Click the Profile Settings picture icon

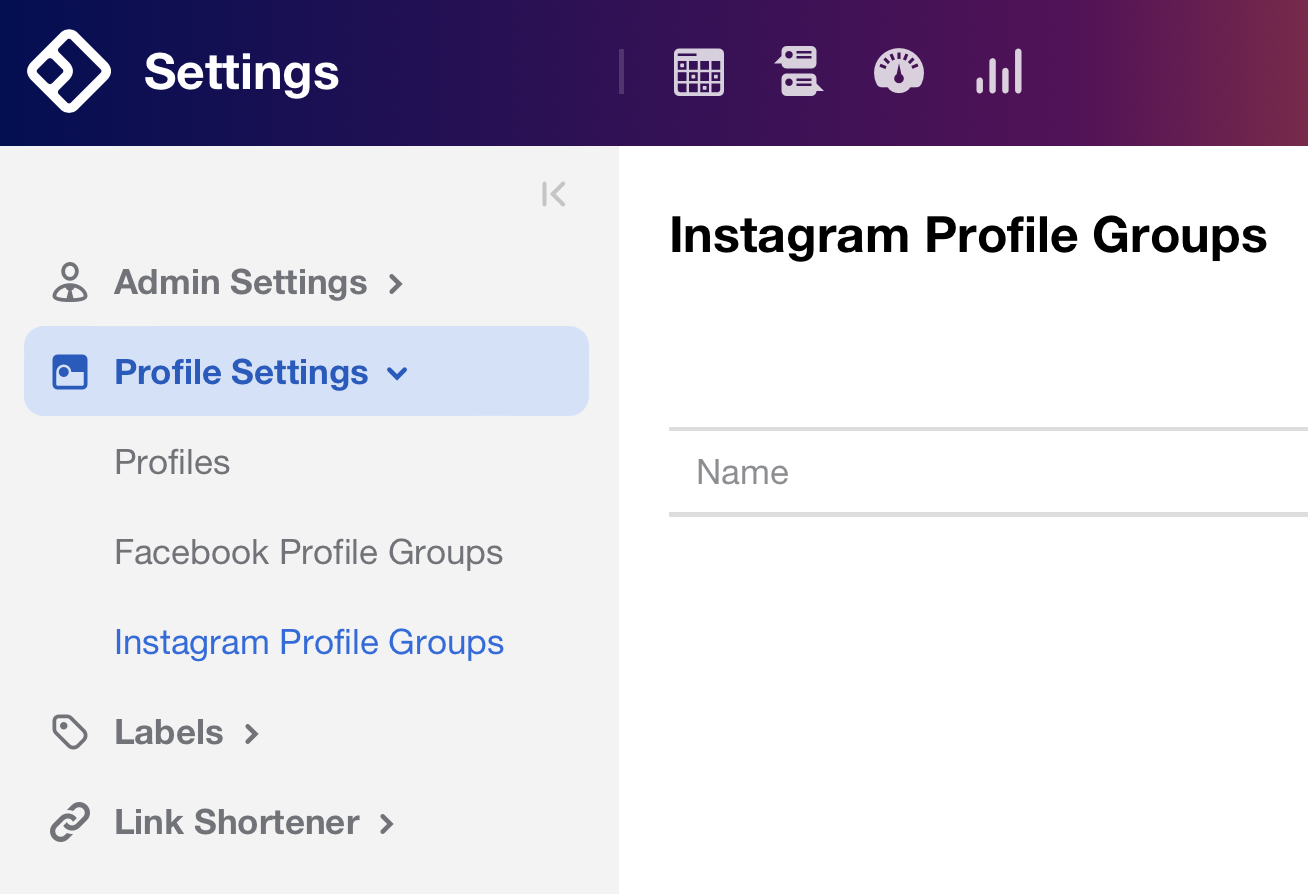pos(70,371)
